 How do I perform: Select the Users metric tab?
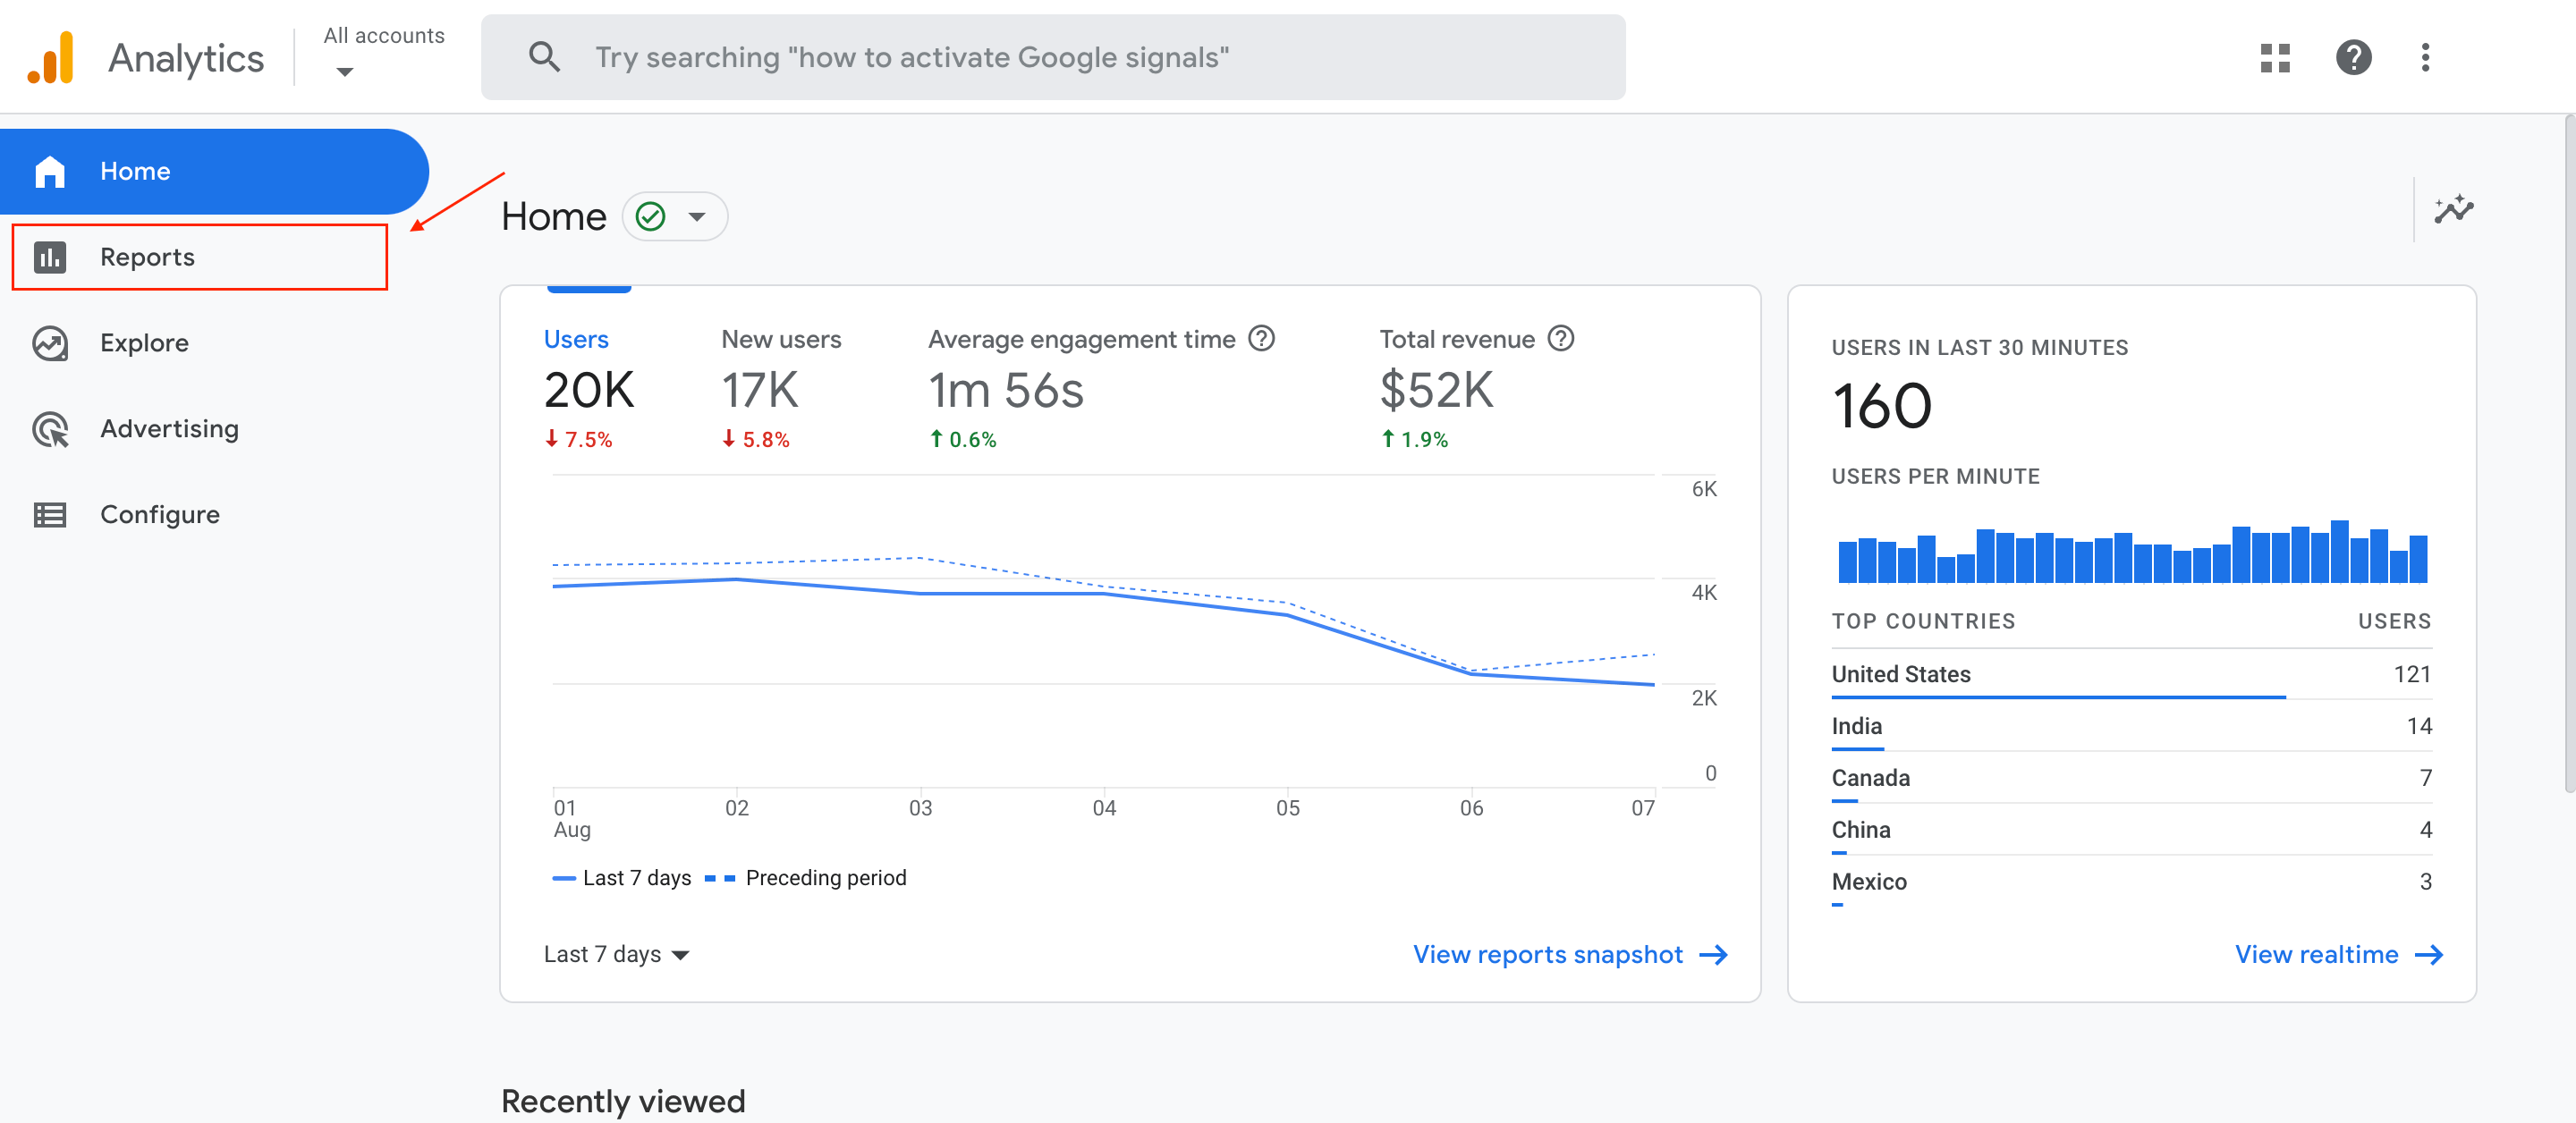coord(589,388)
